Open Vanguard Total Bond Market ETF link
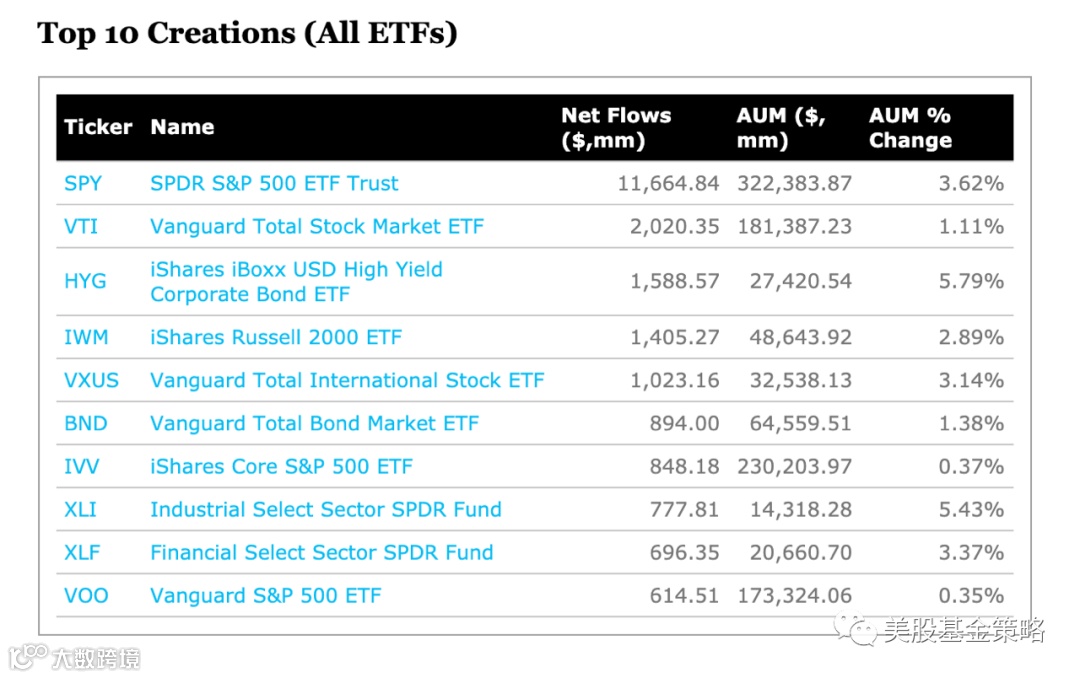1080x678 pixels. 314,424
